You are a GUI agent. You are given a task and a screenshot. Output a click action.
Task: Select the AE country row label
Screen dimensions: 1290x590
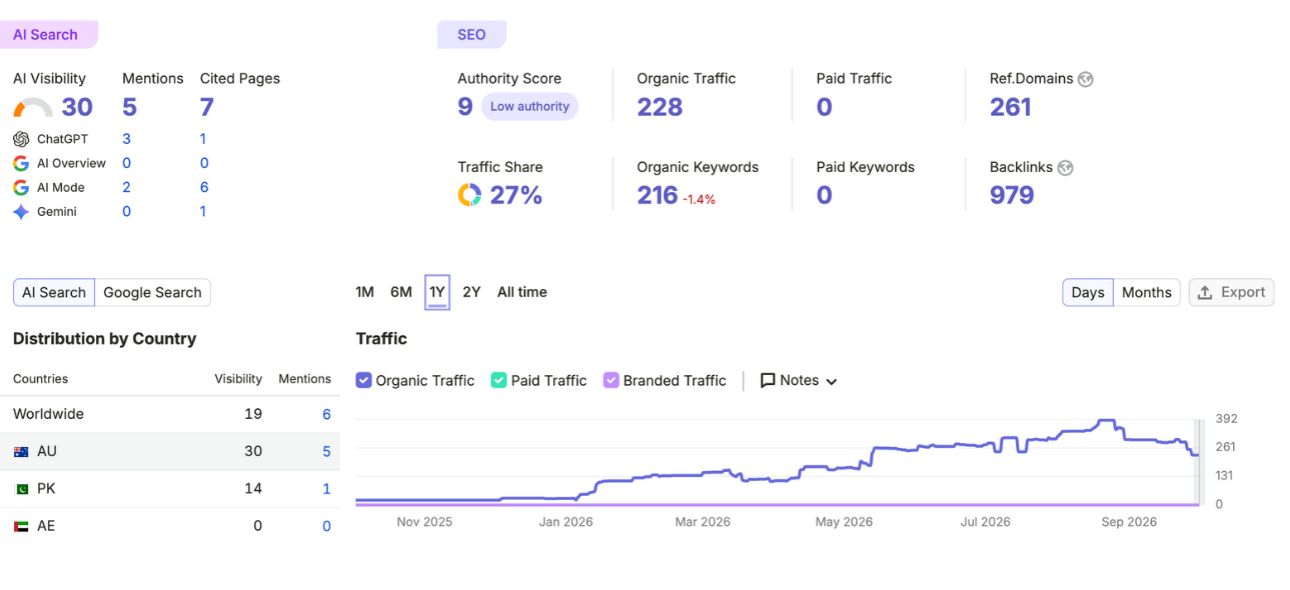(46, 526)
